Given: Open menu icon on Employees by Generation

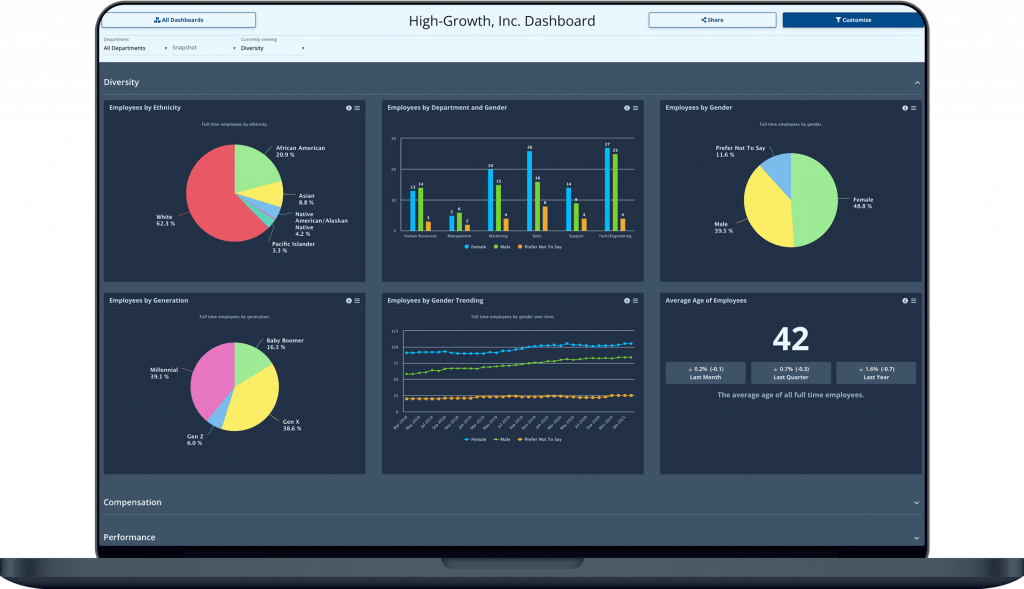Looking at the screenshot, I should [x=357, y=300].
